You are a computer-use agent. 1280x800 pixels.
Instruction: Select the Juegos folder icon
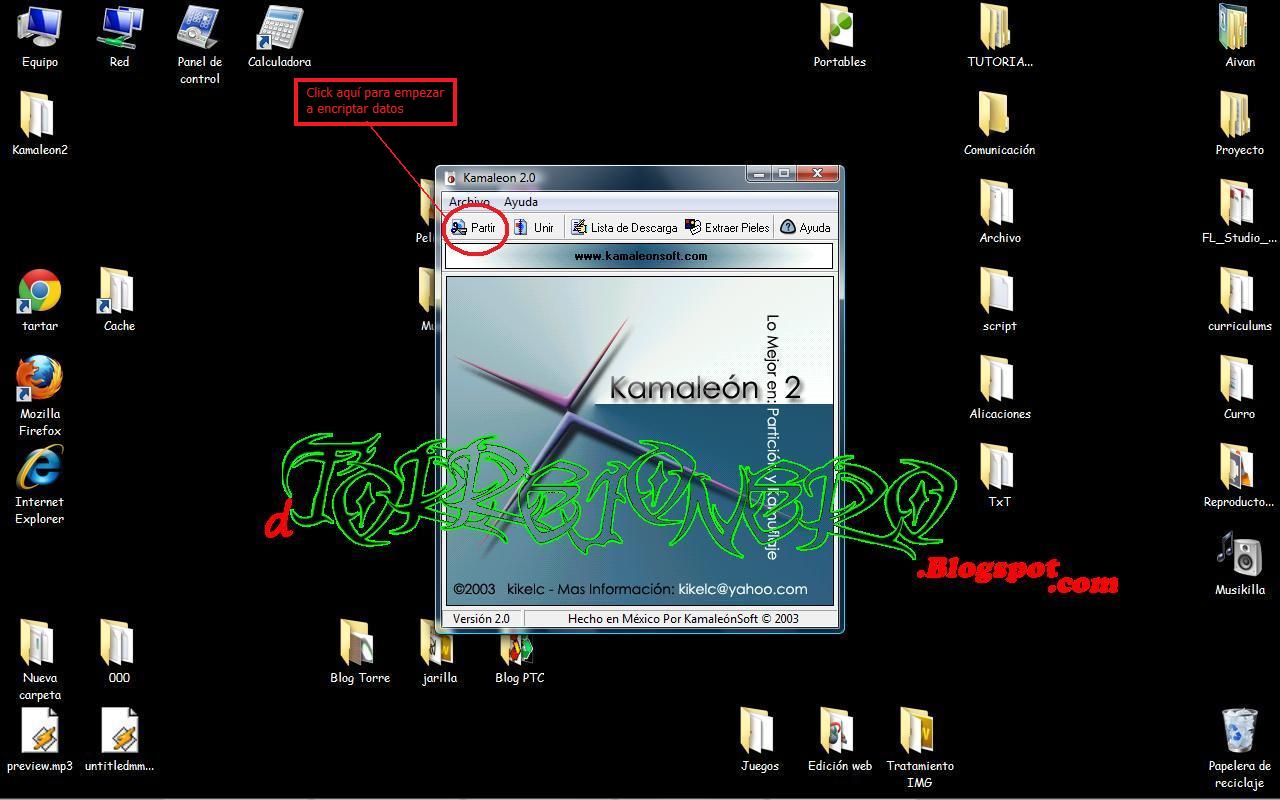[x=760, y=741]
